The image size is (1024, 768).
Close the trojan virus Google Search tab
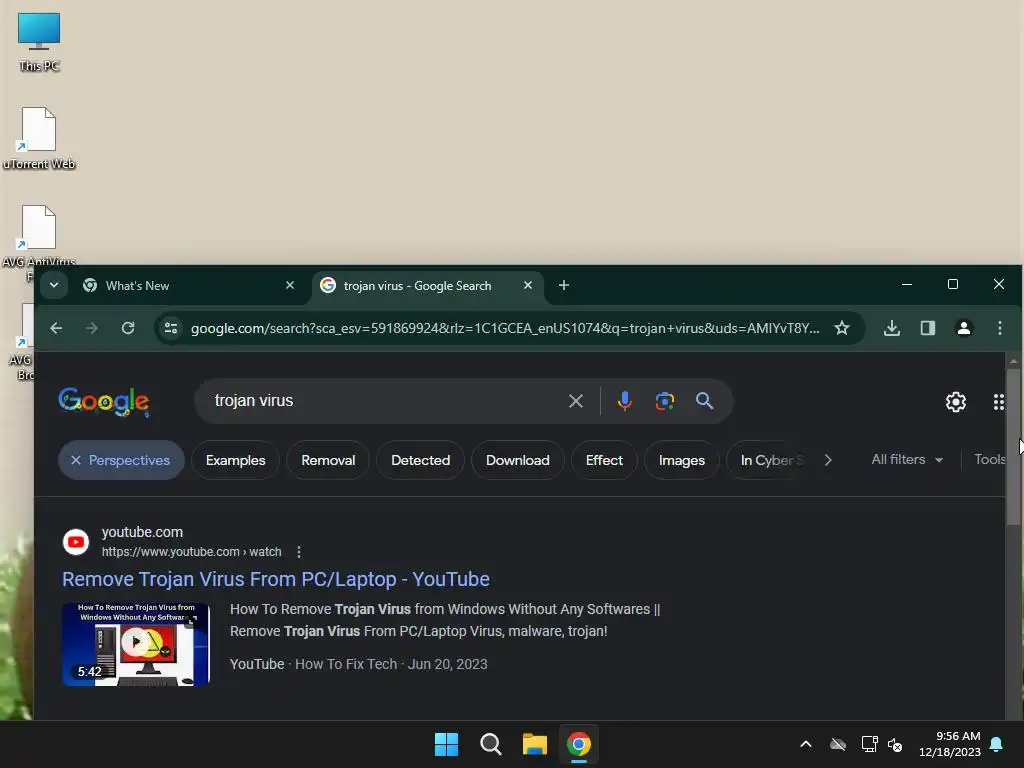coord(528,285)
